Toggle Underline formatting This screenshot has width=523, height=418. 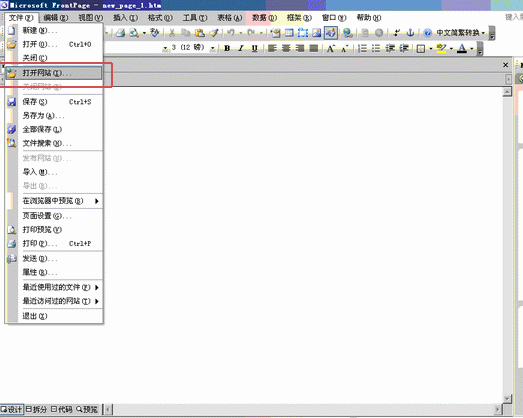pos(254,48)
